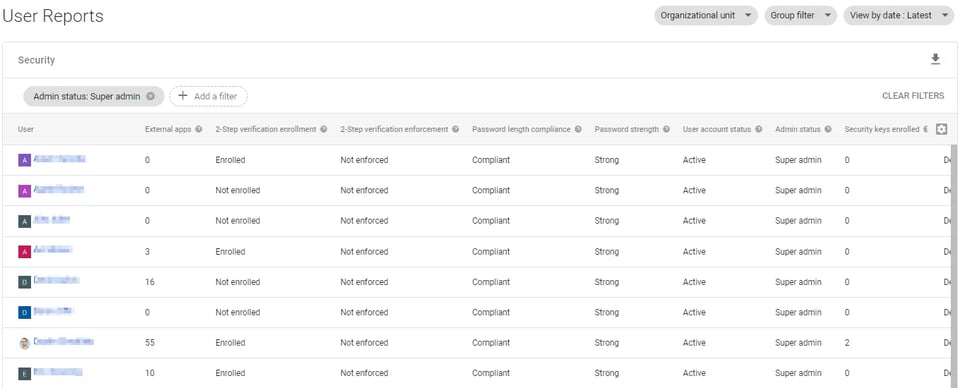
Task: Click the red A avatar on the 3 external apps row
Action: 24,252
